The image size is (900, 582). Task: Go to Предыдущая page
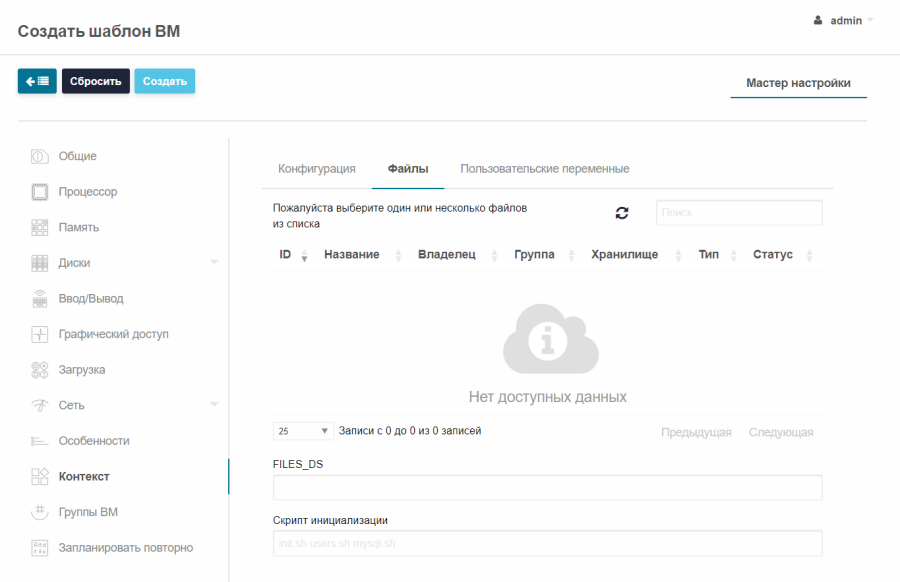pos(696,432)
